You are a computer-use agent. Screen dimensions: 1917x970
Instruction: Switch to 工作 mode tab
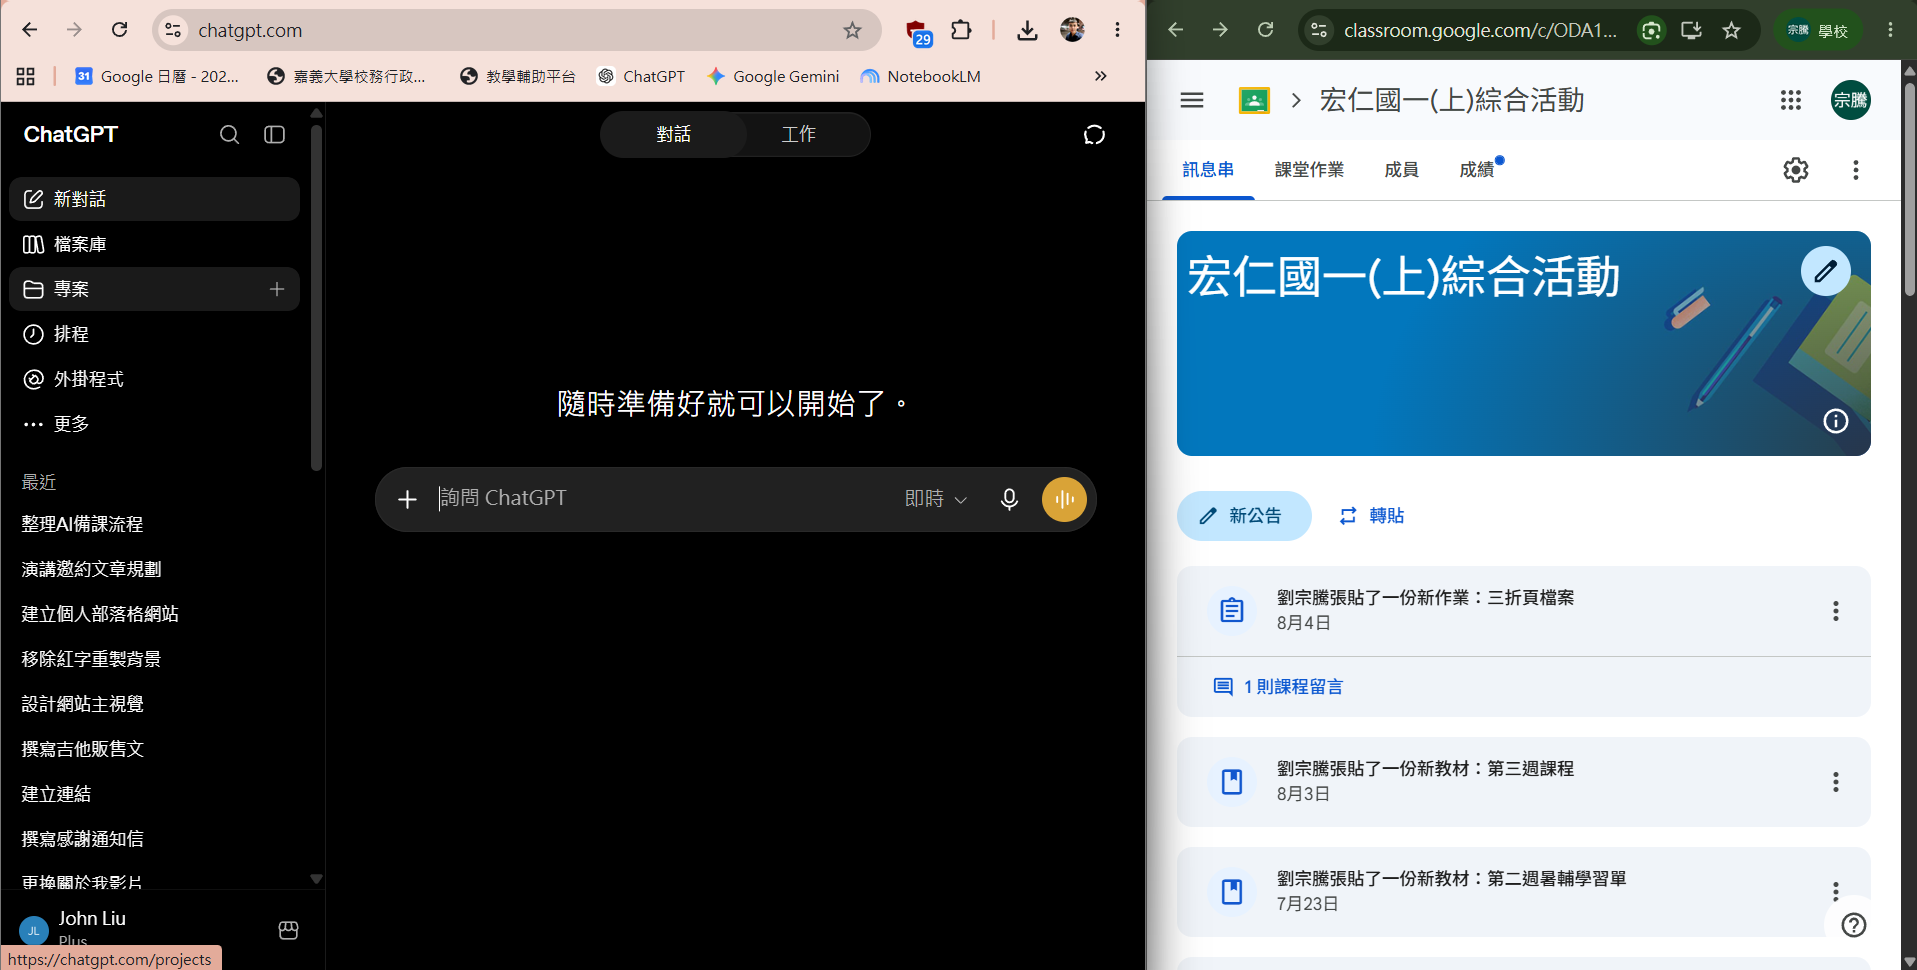(798, 134)
